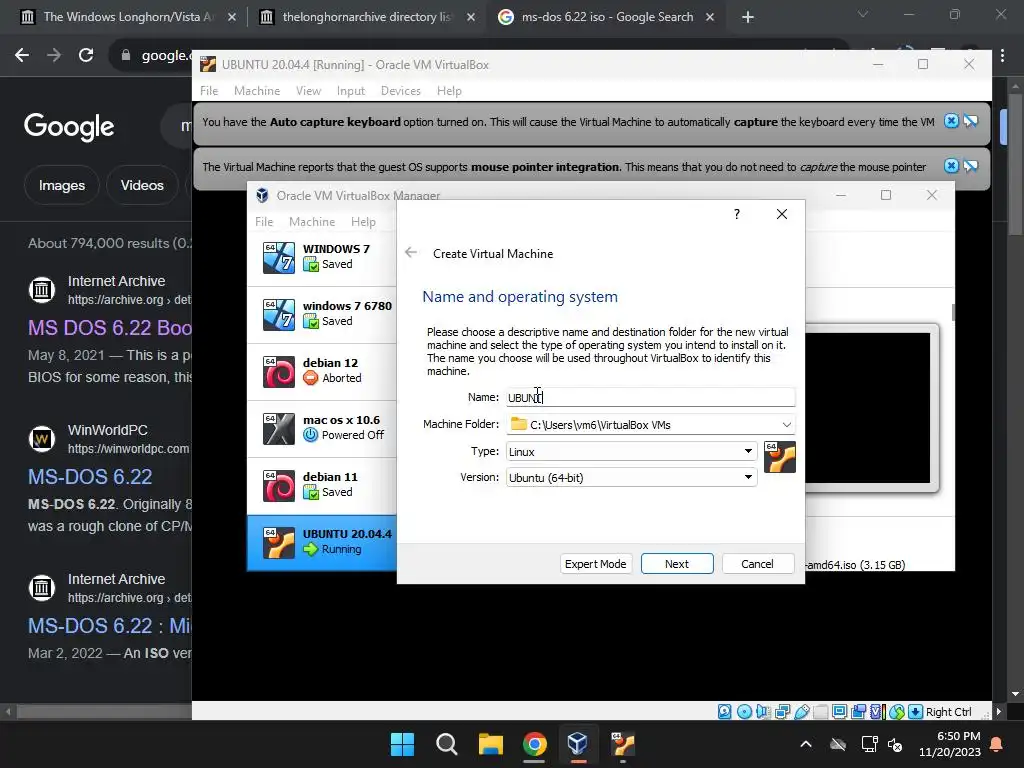The height and width of the screenshot is (768, 1024).
Task: Click the shared folders status icon
Action: pyautogui.click(x=821, y=711)
